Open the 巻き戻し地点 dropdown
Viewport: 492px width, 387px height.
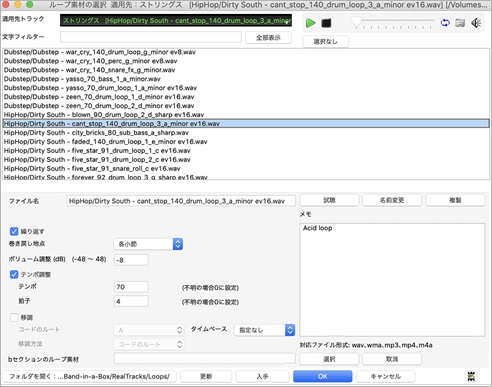pyautogui.click(x=148, y=244)
